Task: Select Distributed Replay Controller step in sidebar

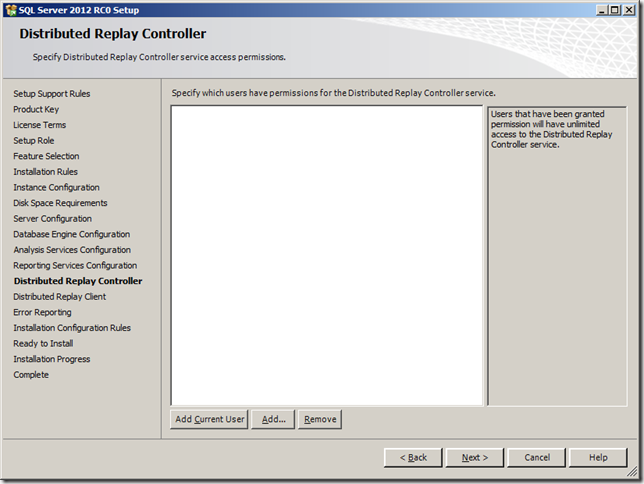Action: pos(78,281)
